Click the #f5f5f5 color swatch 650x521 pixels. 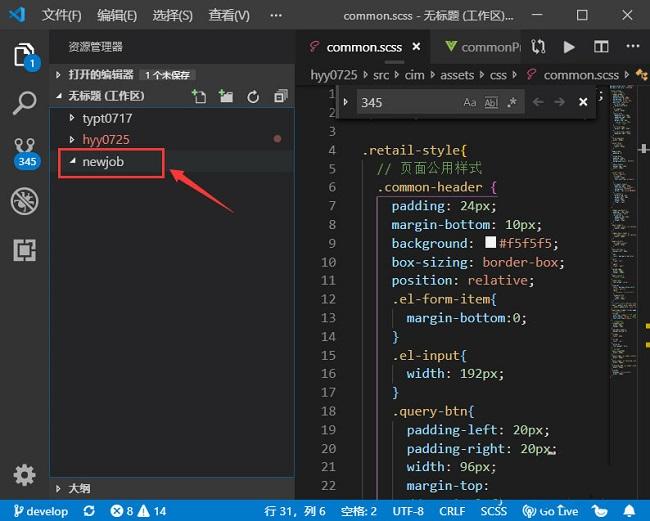(490, 243)
